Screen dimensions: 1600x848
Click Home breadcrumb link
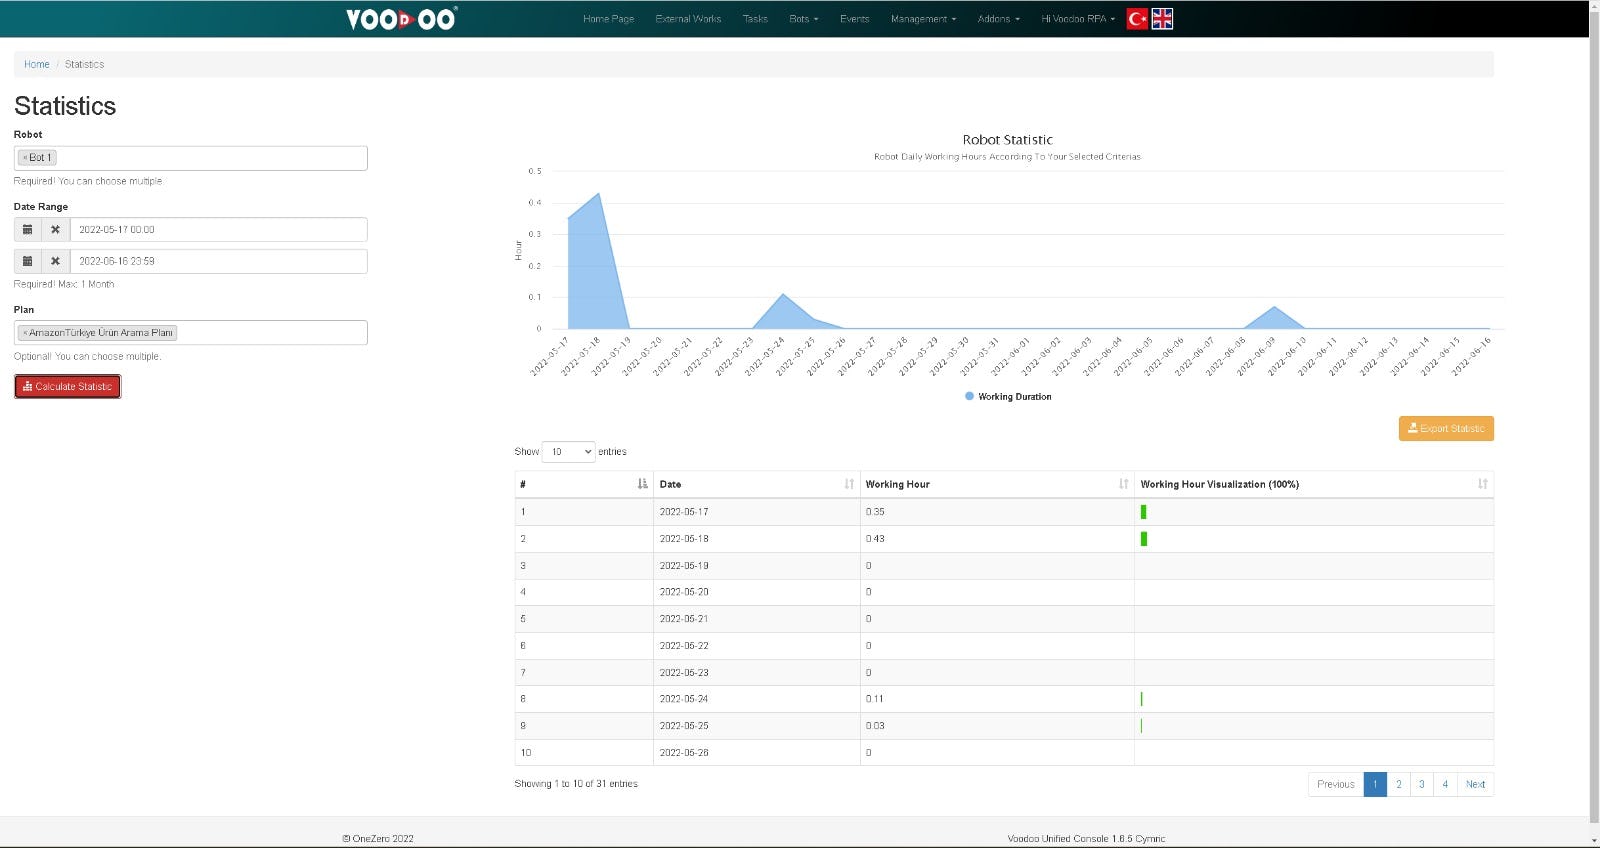[37, 64]
